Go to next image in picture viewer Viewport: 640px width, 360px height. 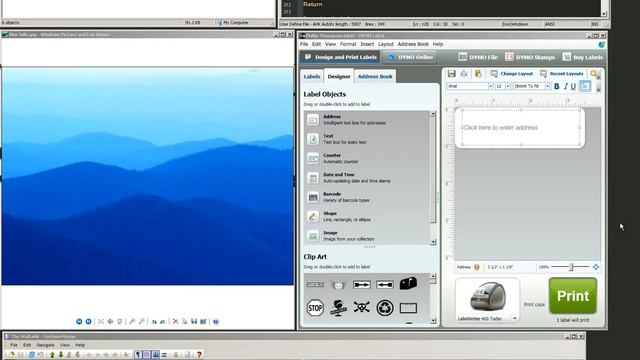coord(89,322)
